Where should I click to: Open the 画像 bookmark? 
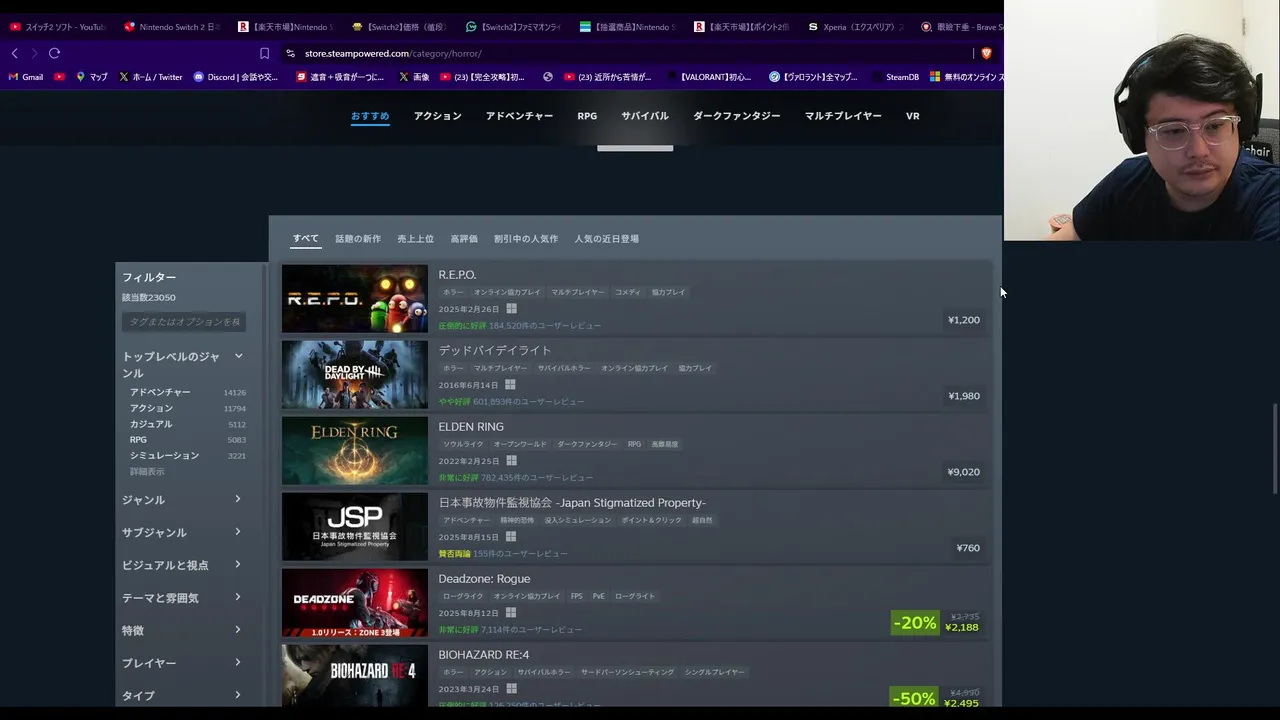[415, 77]
